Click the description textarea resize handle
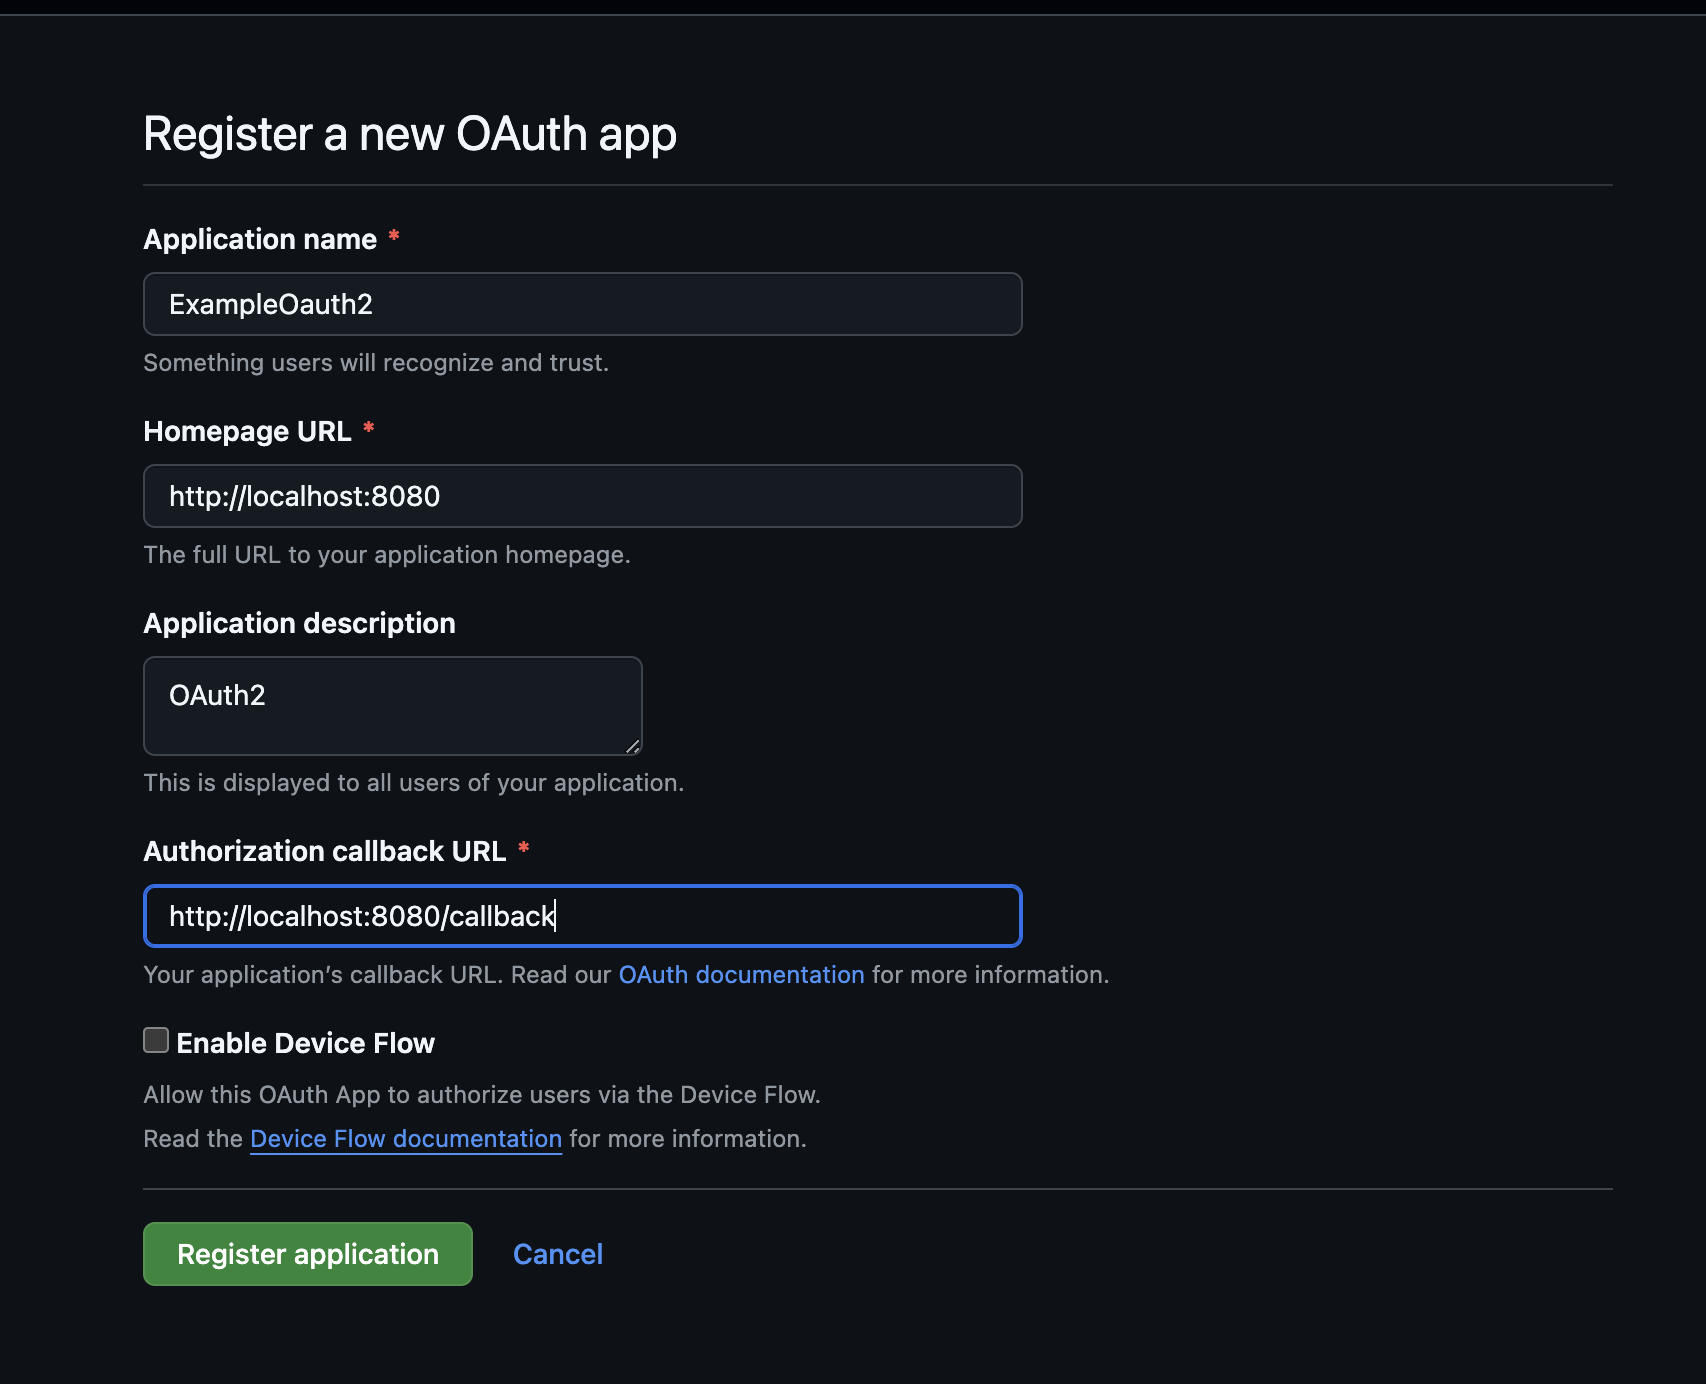 pos(632,746)
